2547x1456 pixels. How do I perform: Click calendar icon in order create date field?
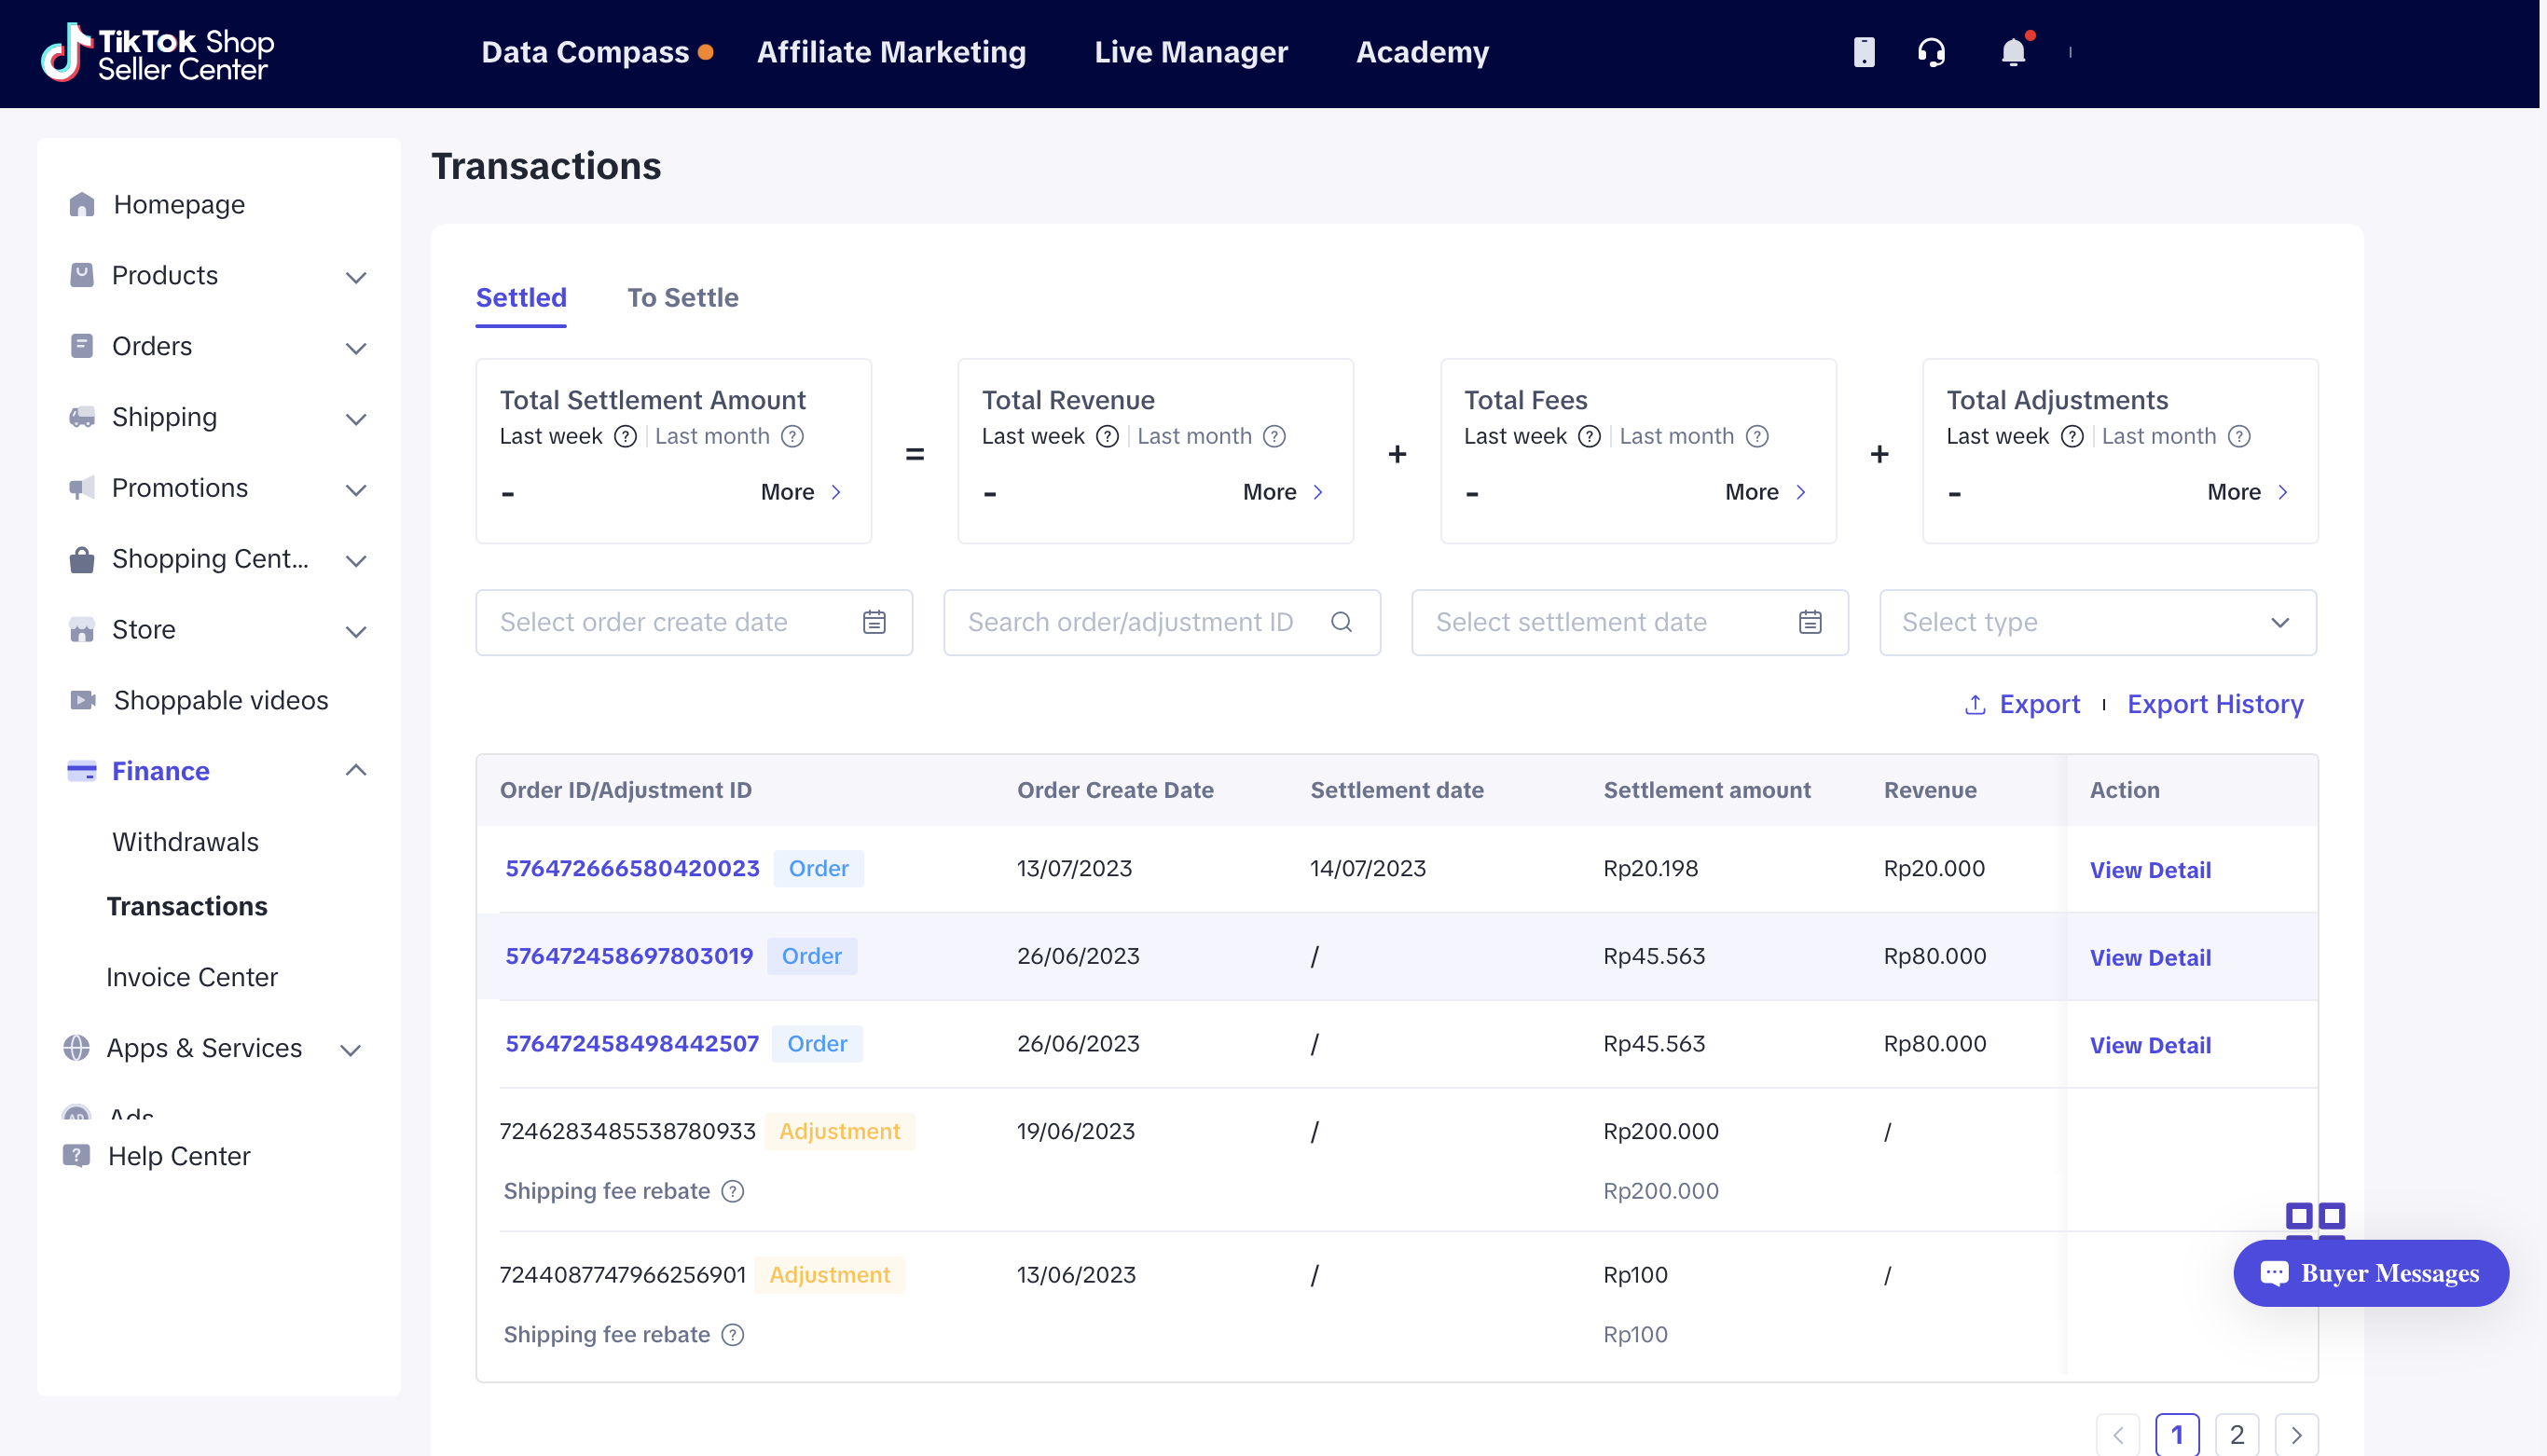point(874,622)
